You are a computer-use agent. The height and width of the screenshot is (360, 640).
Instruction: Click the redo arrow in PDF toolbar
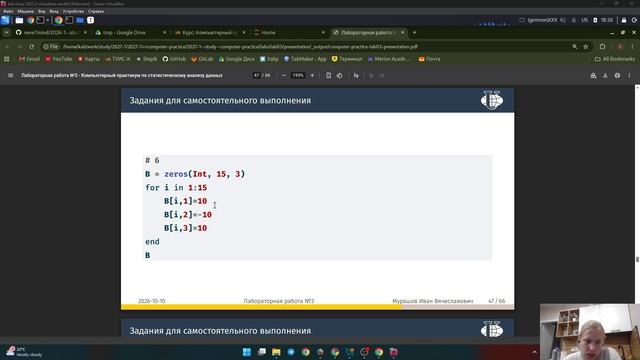(x=382, y=76)
